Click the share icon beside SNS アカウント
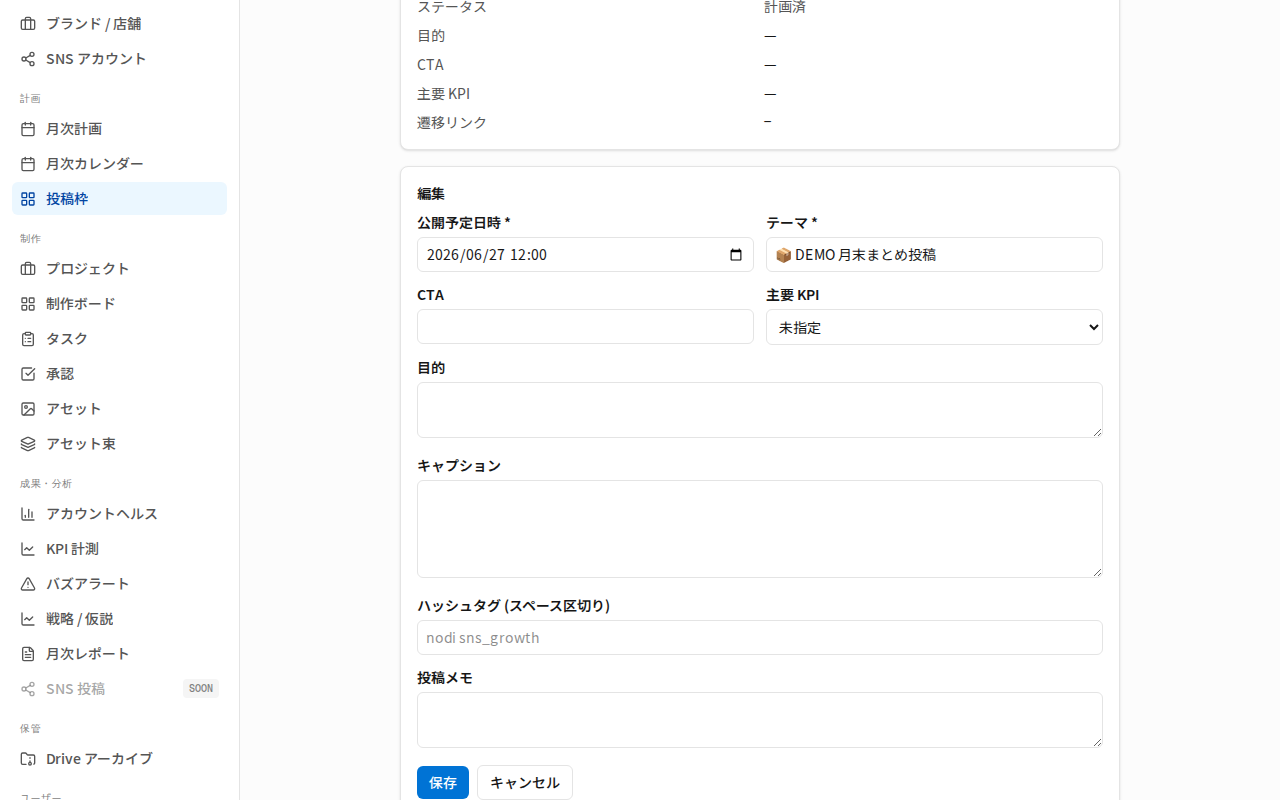The height and width of the screenshot is (800, 1280). coord(28,59)
